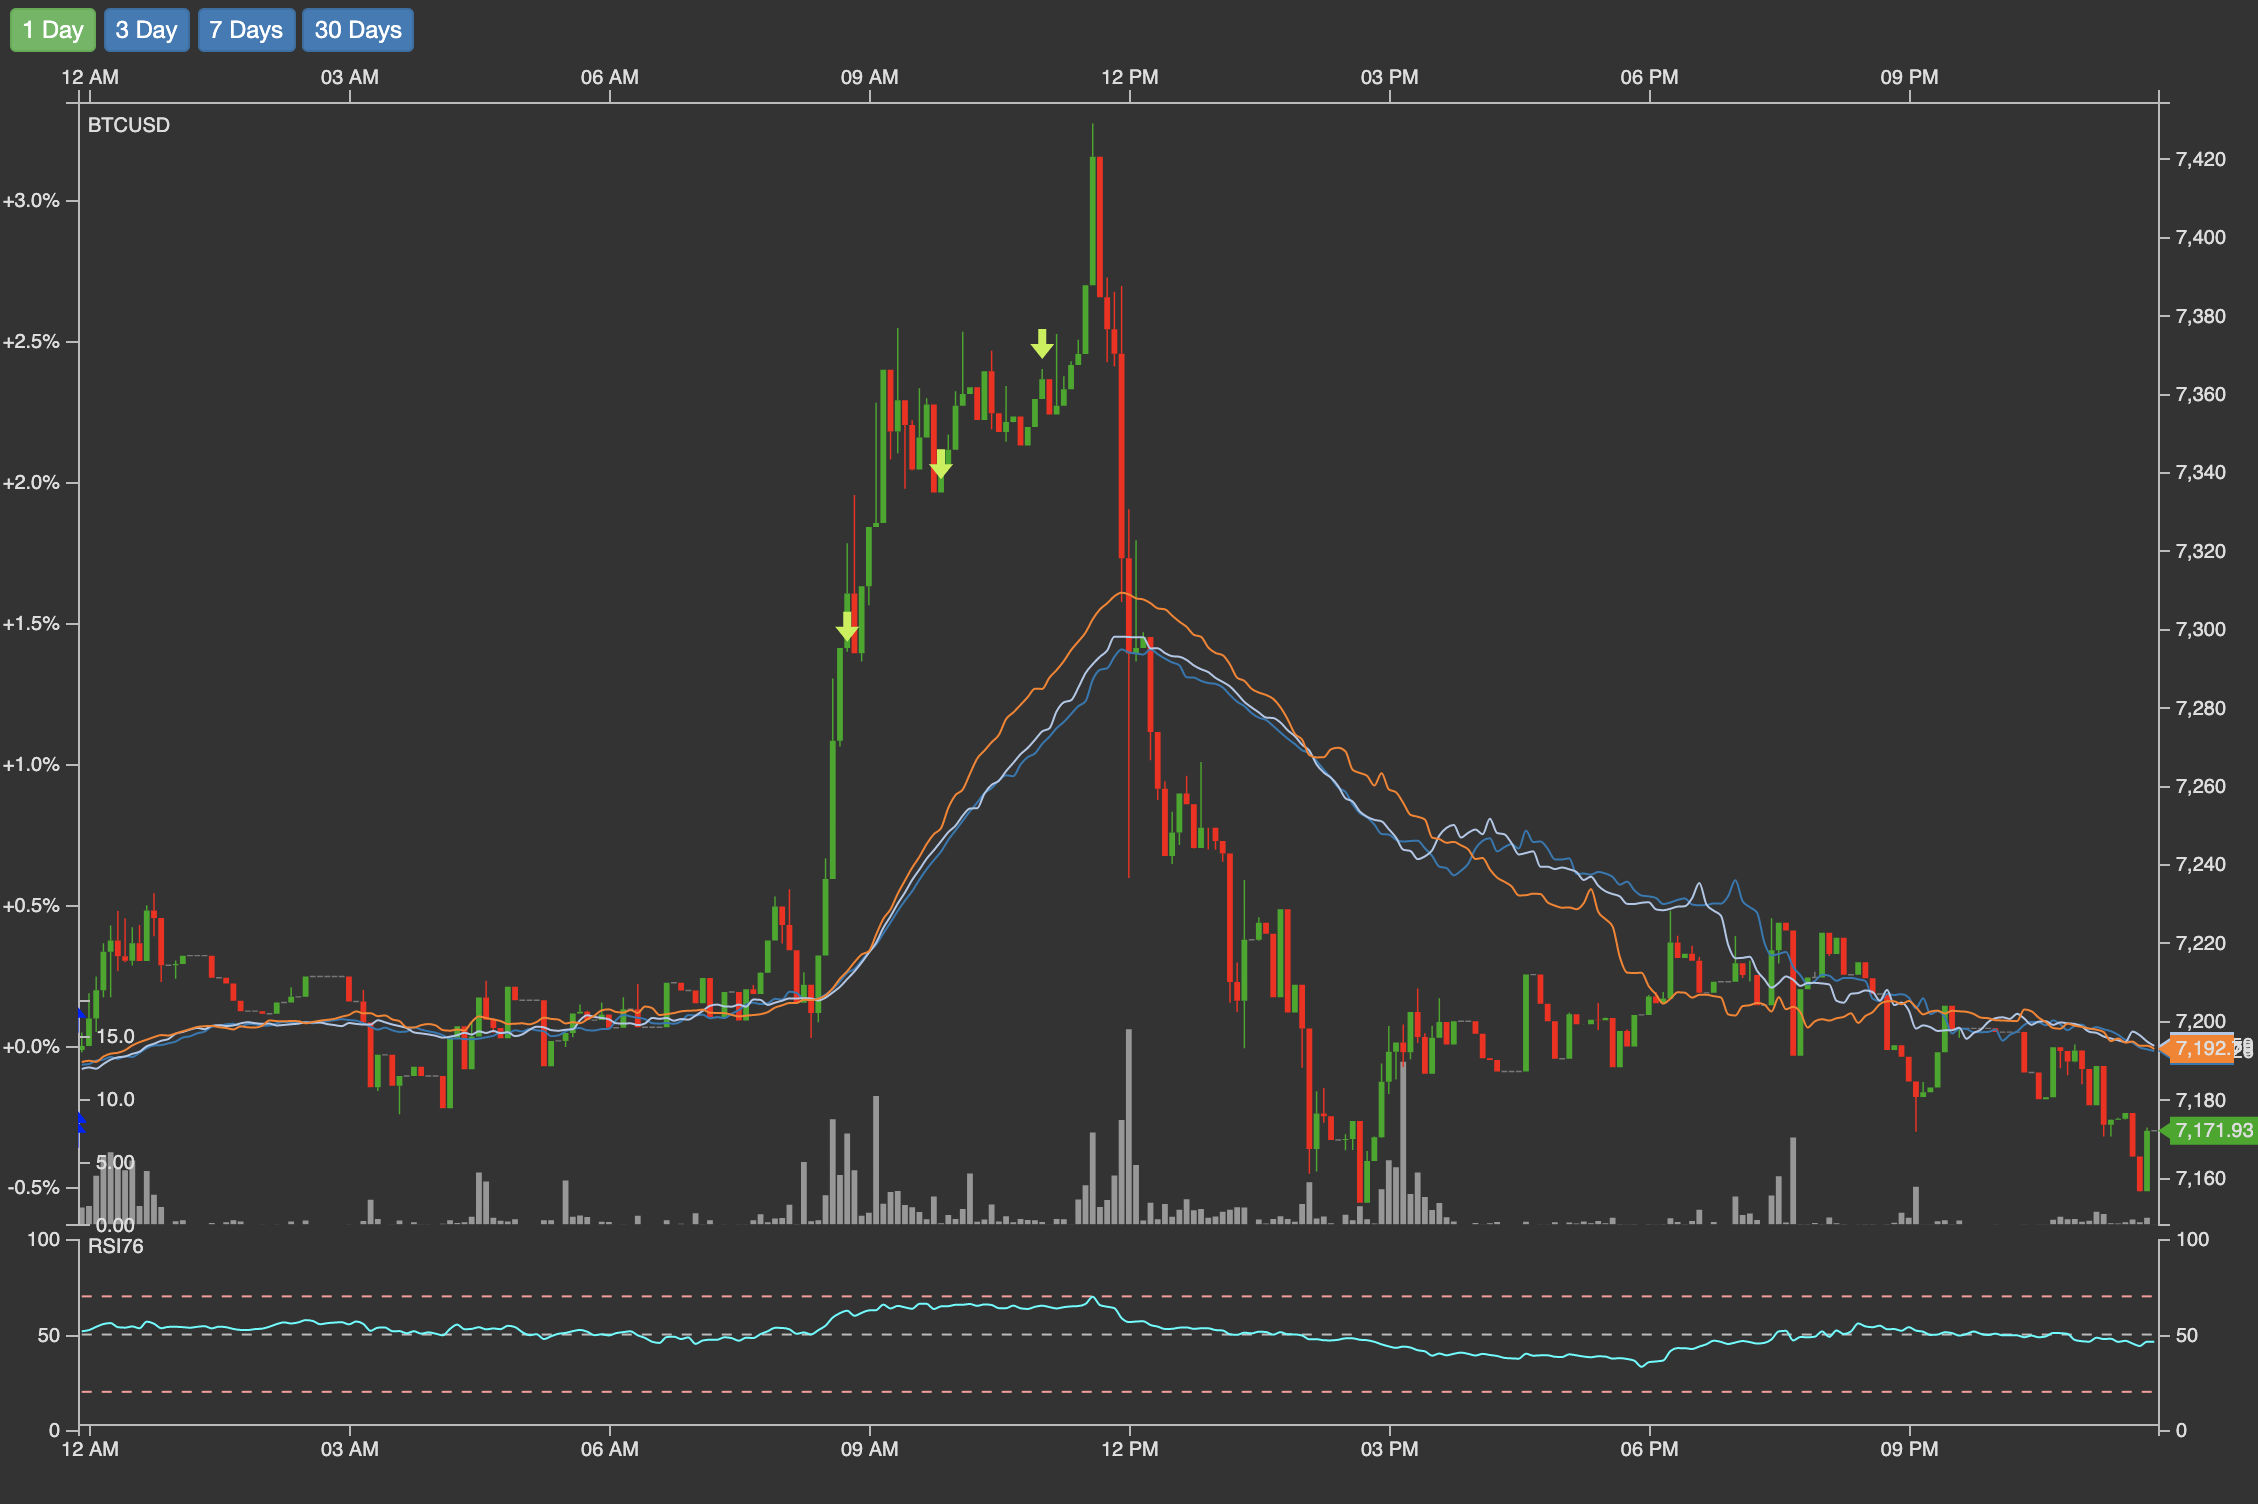The height and width of the screenshot is (1504, 2258).
Task: Click the 7,200 price axis label
Action: click(x=2201, y=1021)
